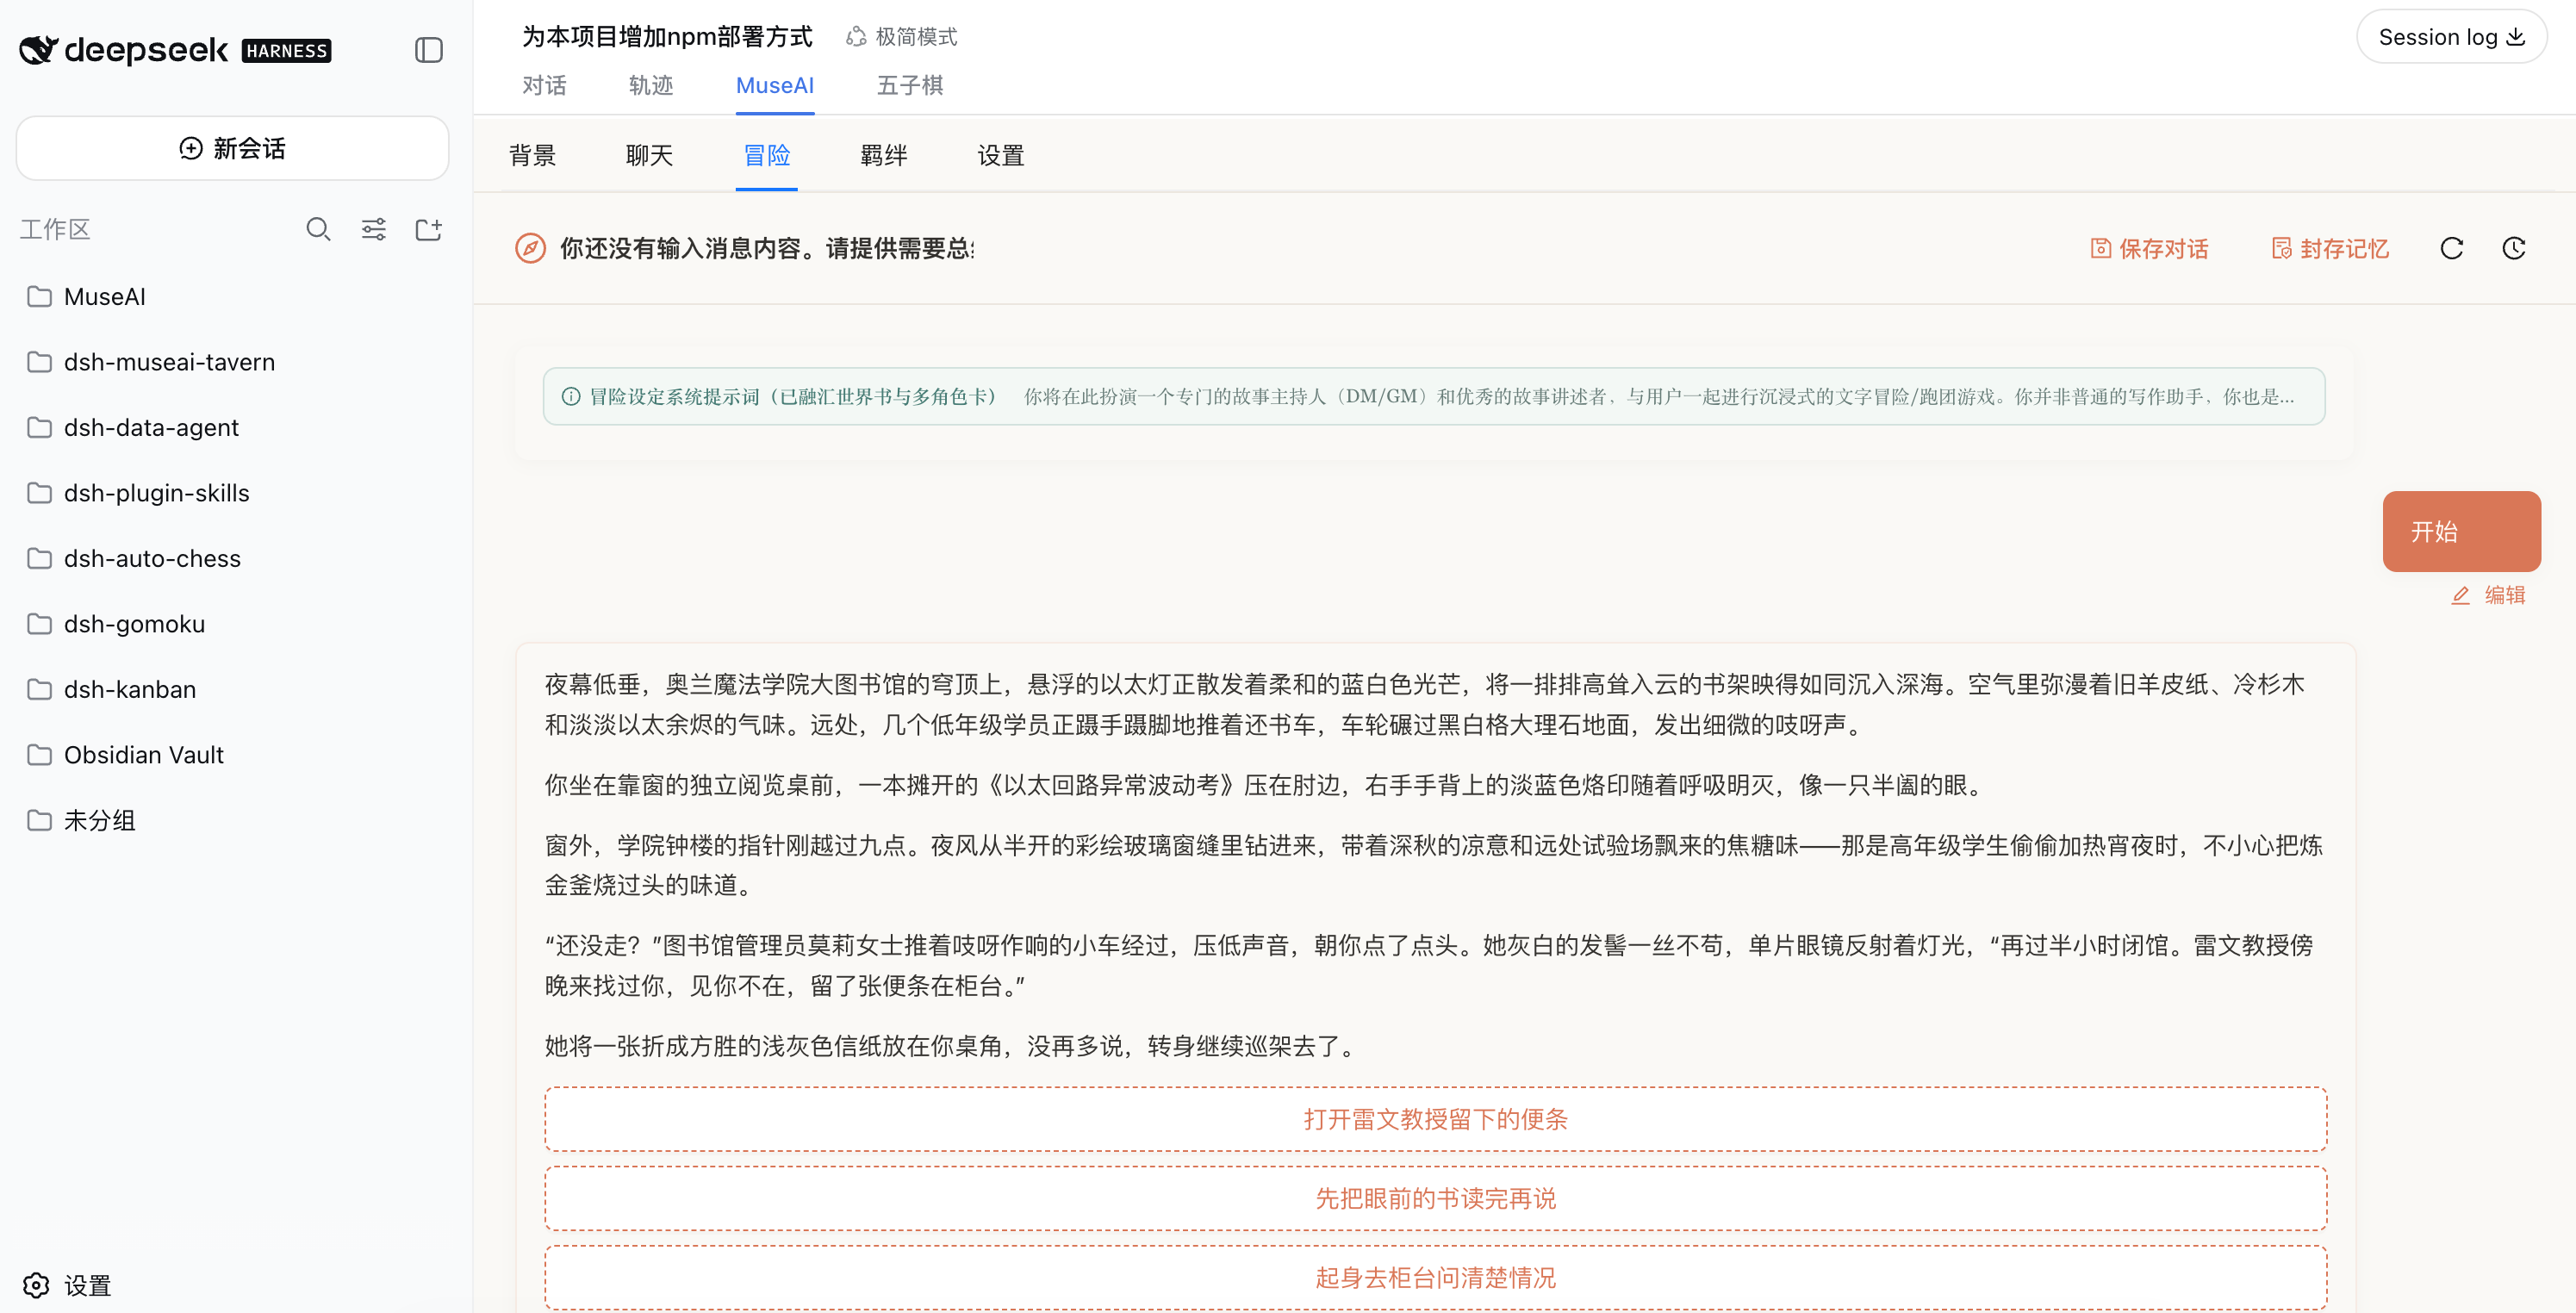
Task: Choose option 起身去柜台问清楚情况
Action: coord(1435,1277)
